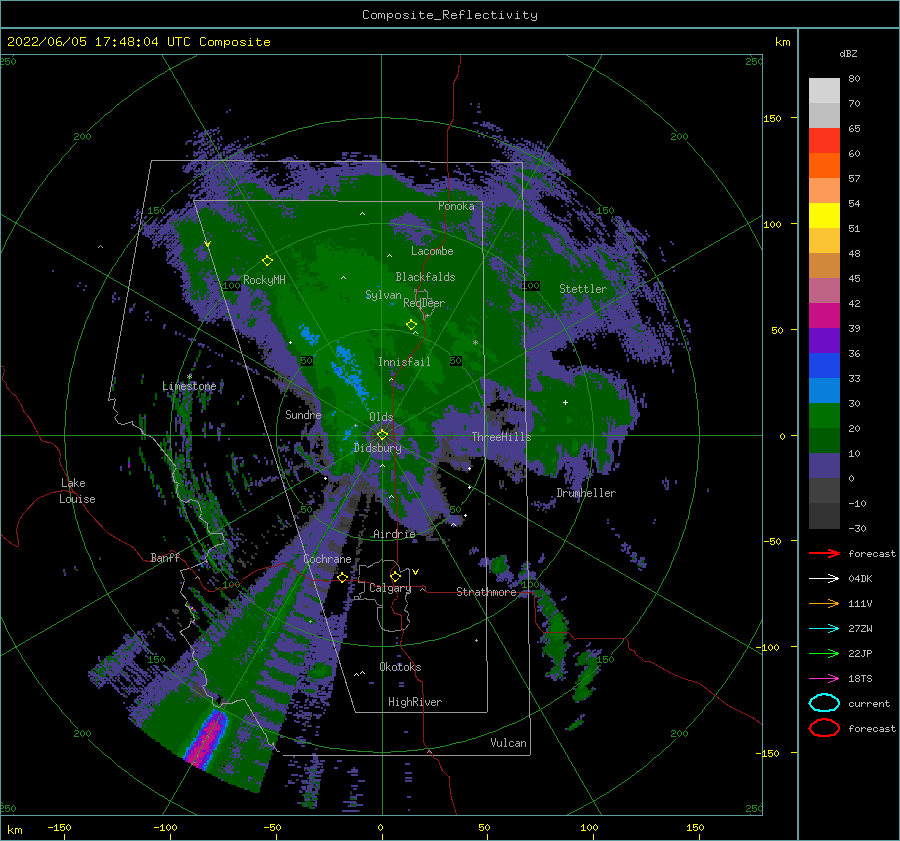
Task: Select the bright green swatch between 30 and 20
Action: pos(824,416)
